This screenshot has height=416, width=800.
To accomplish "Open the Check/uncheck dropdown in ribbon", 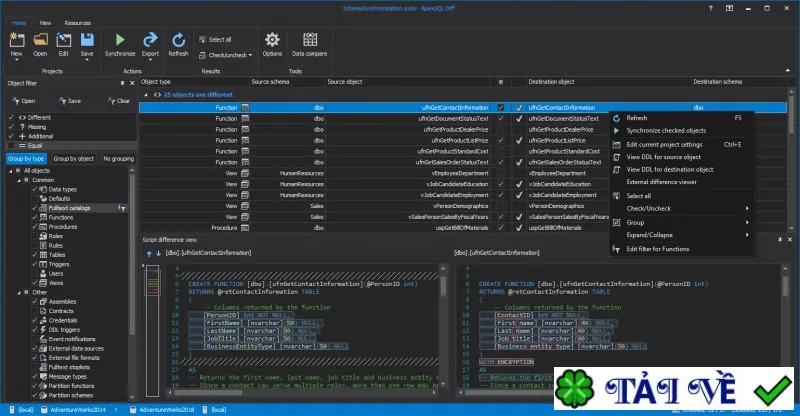I will [226, 55].
